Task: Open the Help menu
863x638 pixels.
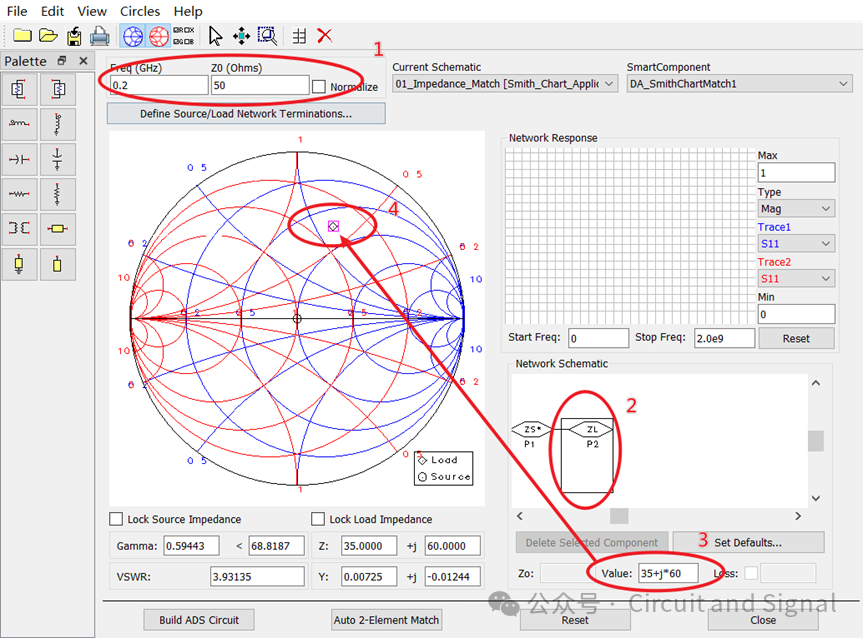Action: (x=188, y=11)
